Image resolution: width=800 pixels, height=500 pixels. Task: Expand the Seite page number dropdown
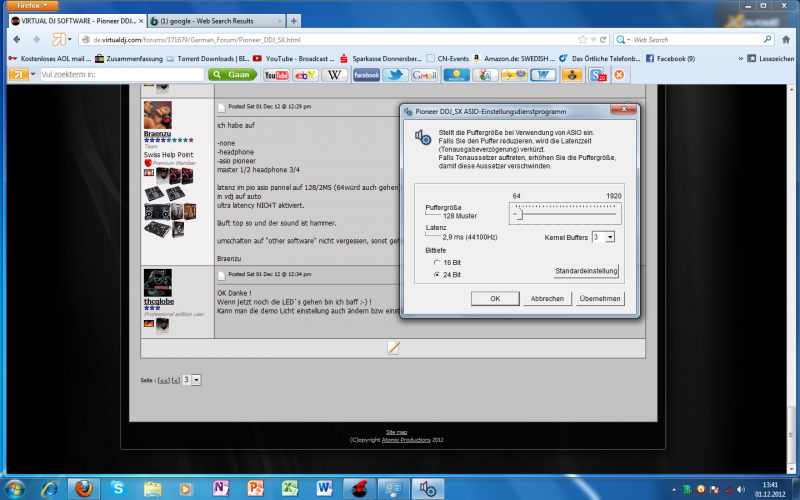coord(194,380)
